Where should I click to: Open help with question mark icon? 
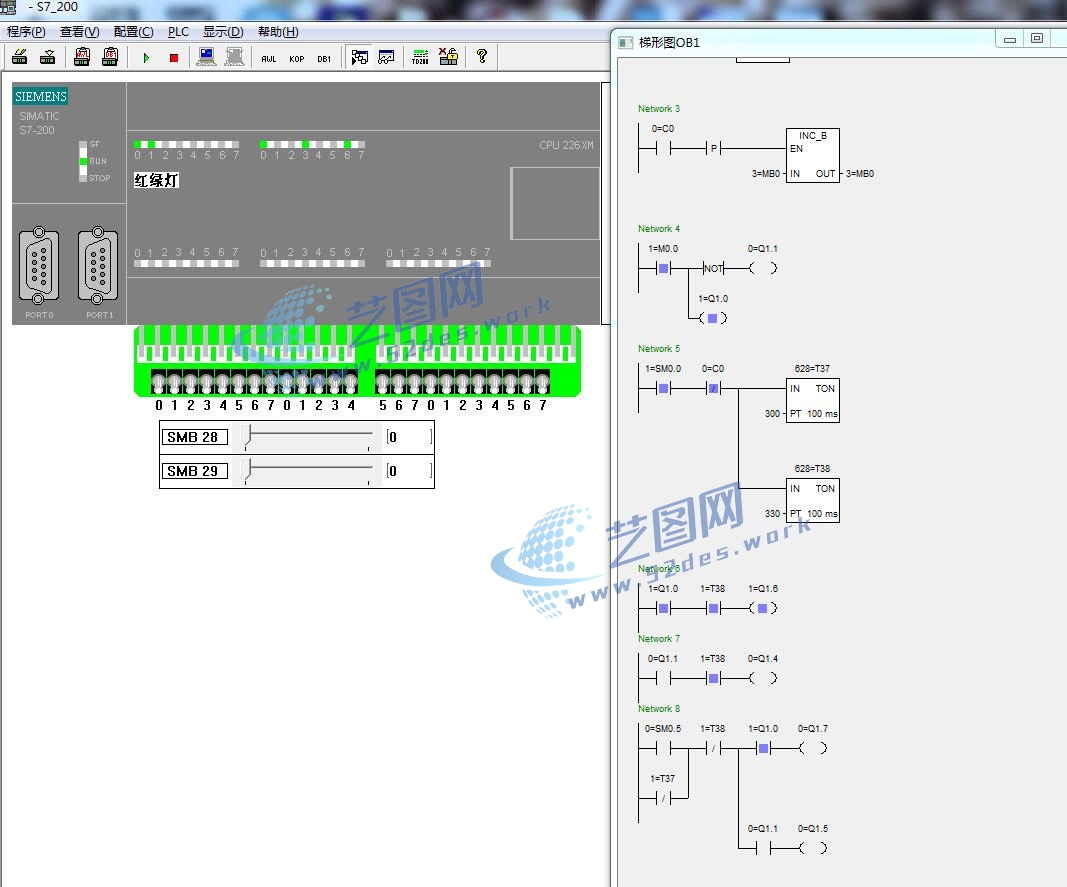482,57
